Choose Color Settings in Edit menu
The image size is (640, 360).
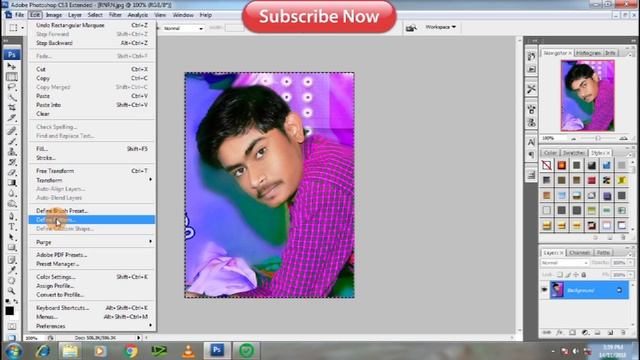click(92, 277)
